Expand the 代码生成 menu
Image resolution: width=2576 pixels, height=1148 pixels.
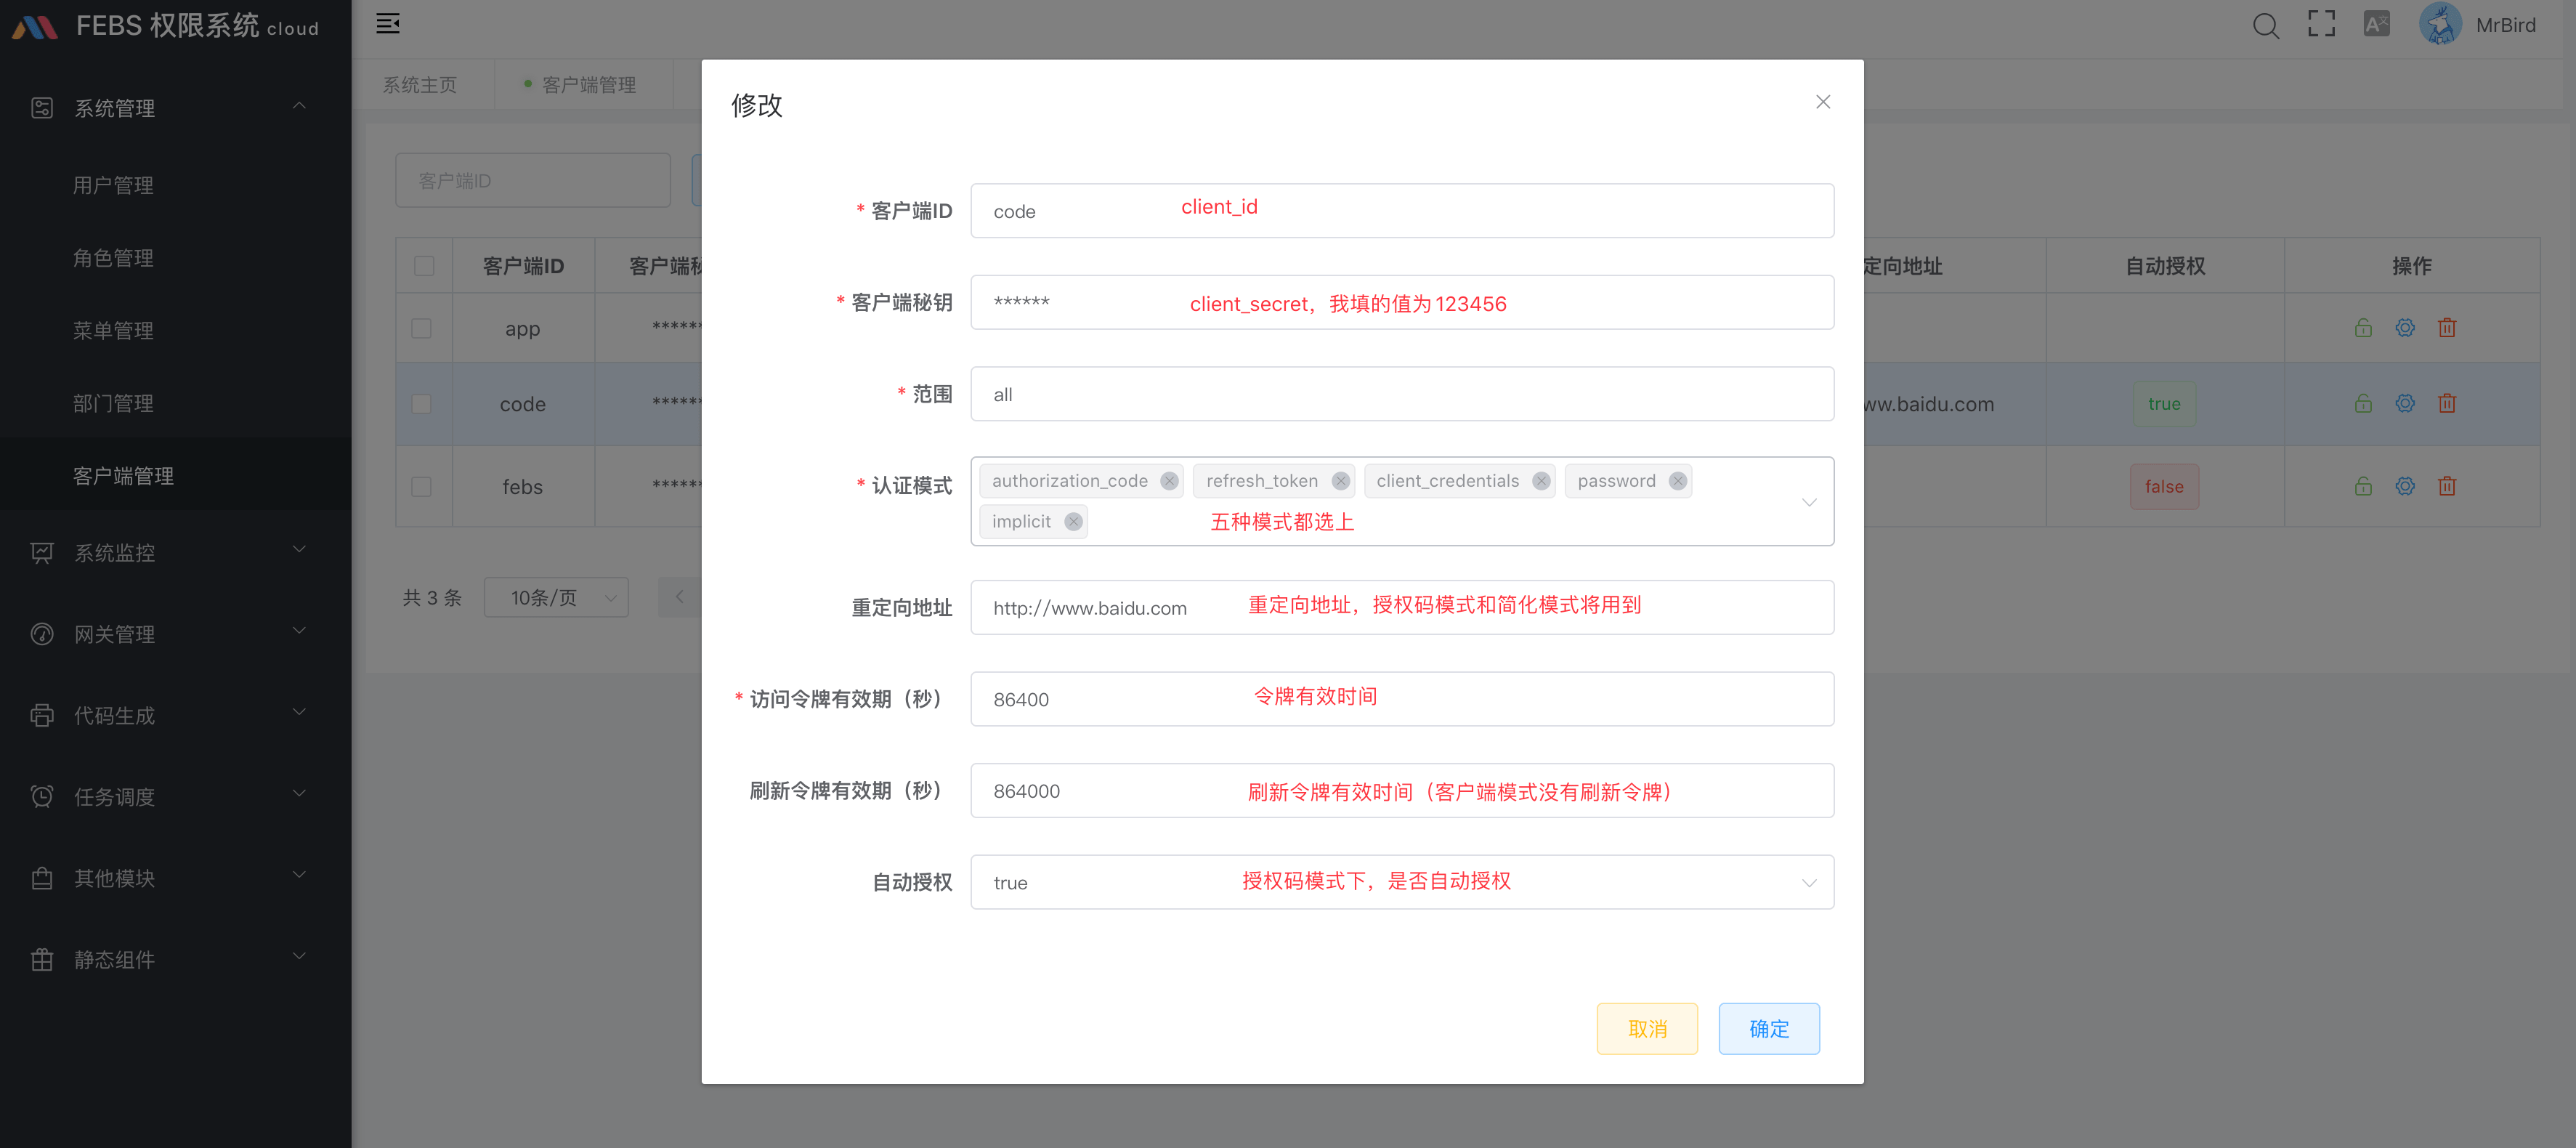(x=298, y=713)
